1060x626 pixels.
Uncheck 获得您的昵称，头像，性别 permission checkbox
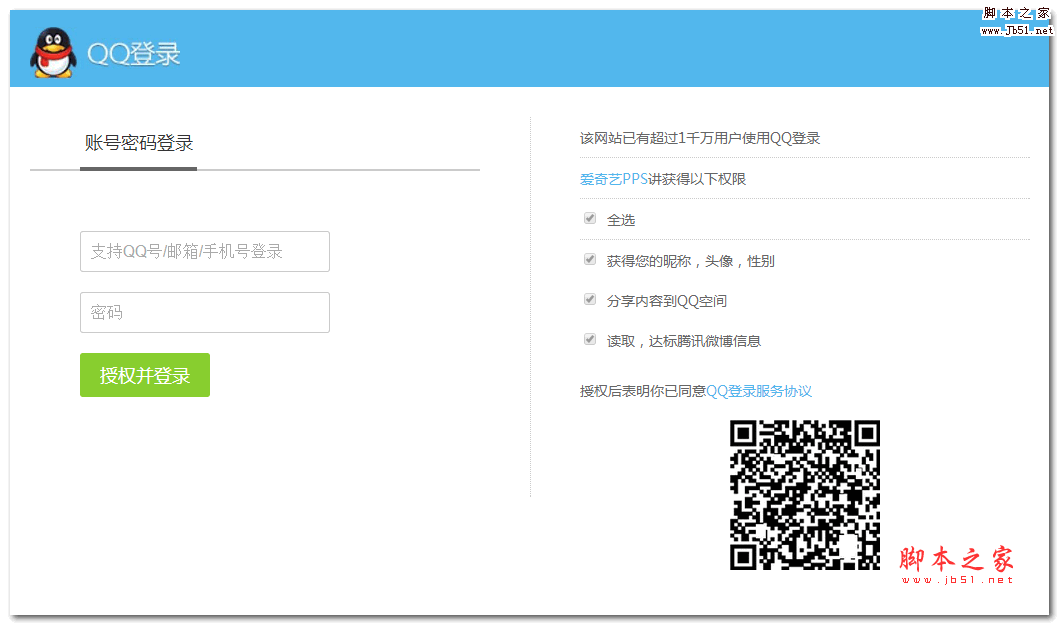pos(590,259)
